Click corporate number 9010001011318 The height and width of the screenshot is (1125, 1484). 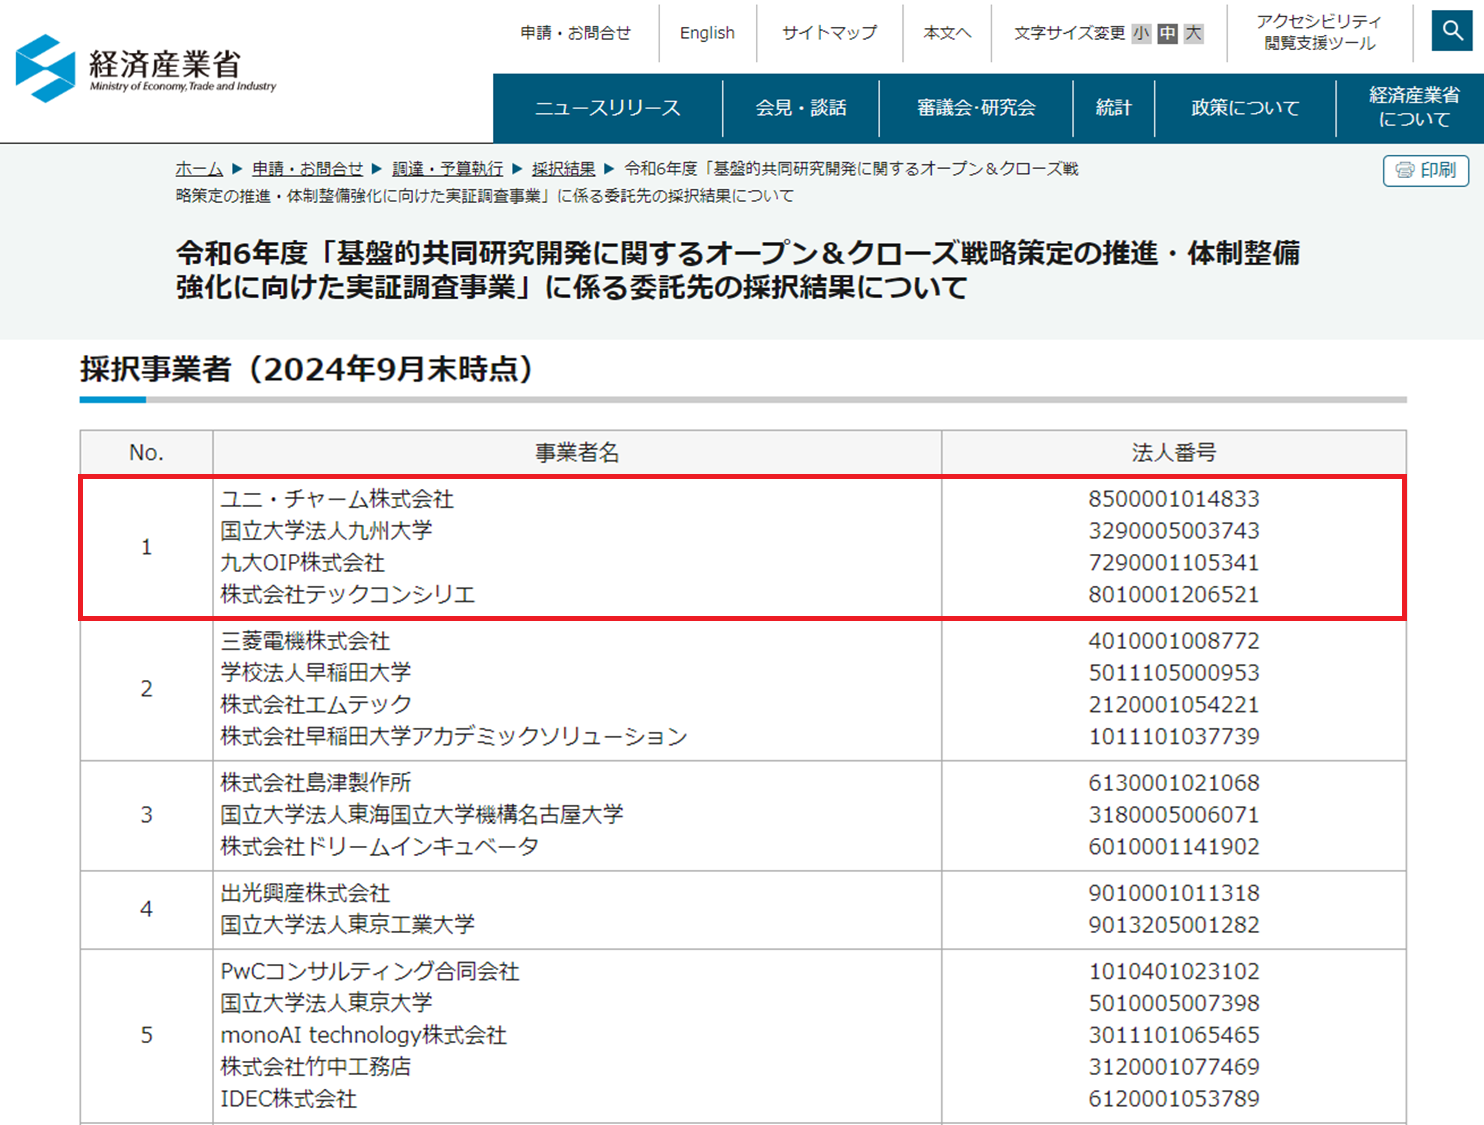click(1174, 892)
